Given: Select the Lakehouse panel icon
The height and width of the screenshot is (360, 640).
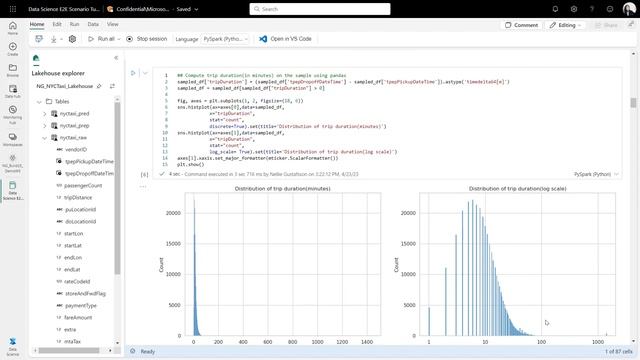Looking at the screenshot, I should click(x=36, y=58).
